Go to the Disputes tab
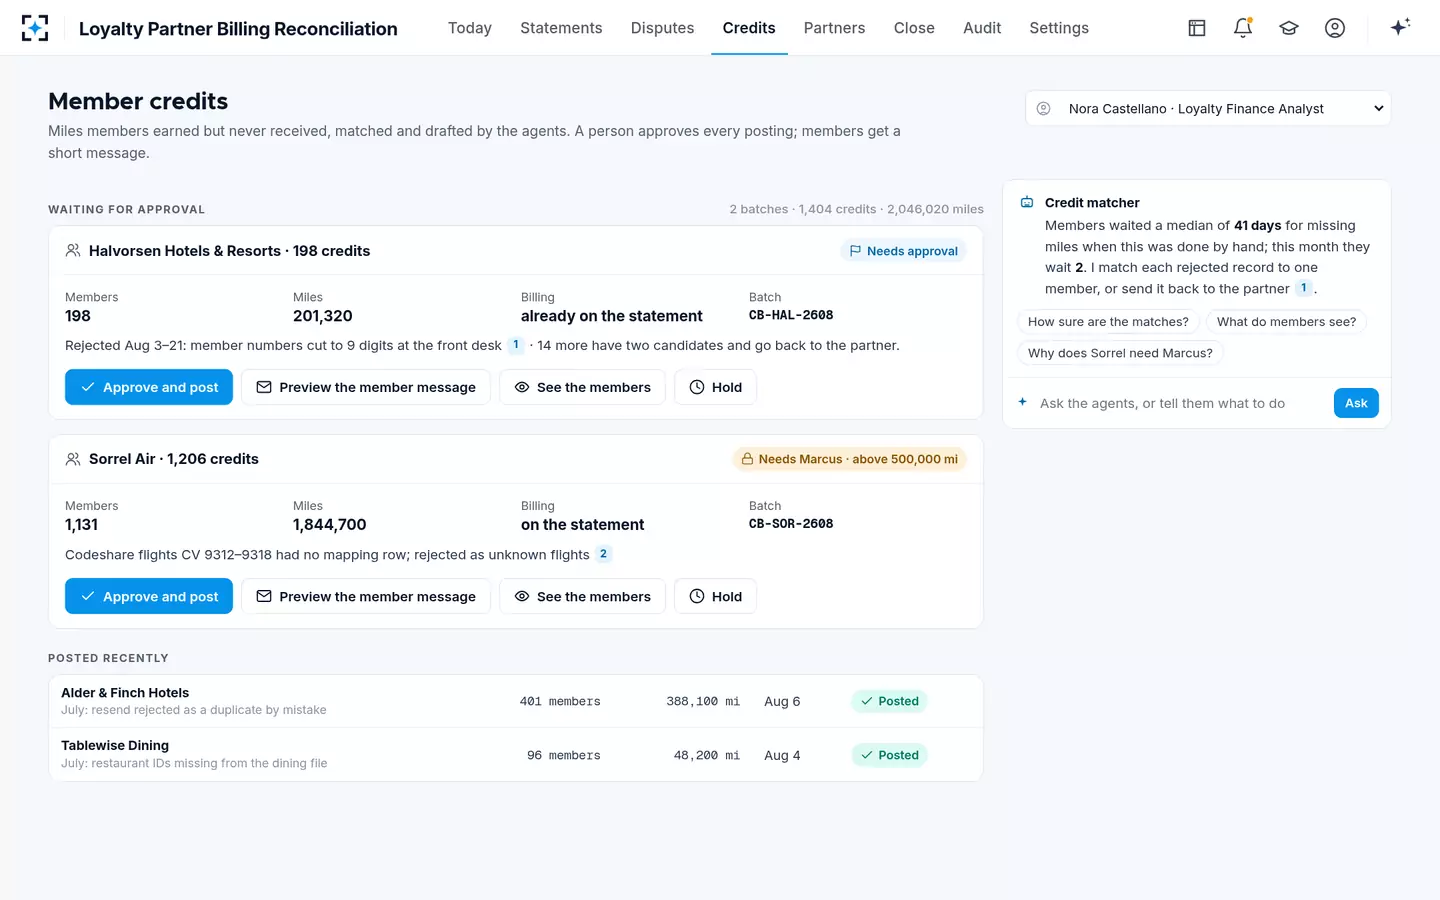1440x900 pixels. coord(662,28)
